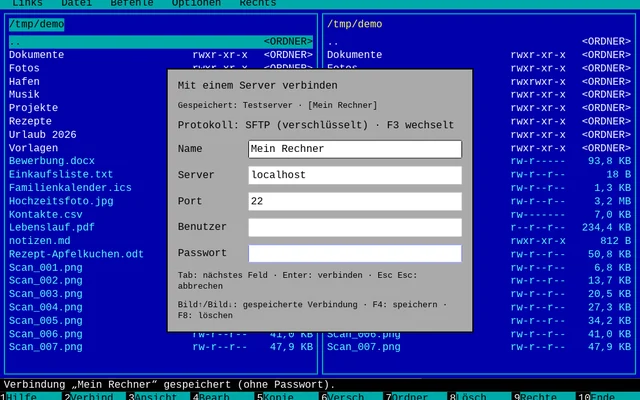Screen dimensions: 640x400
Task: Select the Musik folder
Action: coord(24,95)
